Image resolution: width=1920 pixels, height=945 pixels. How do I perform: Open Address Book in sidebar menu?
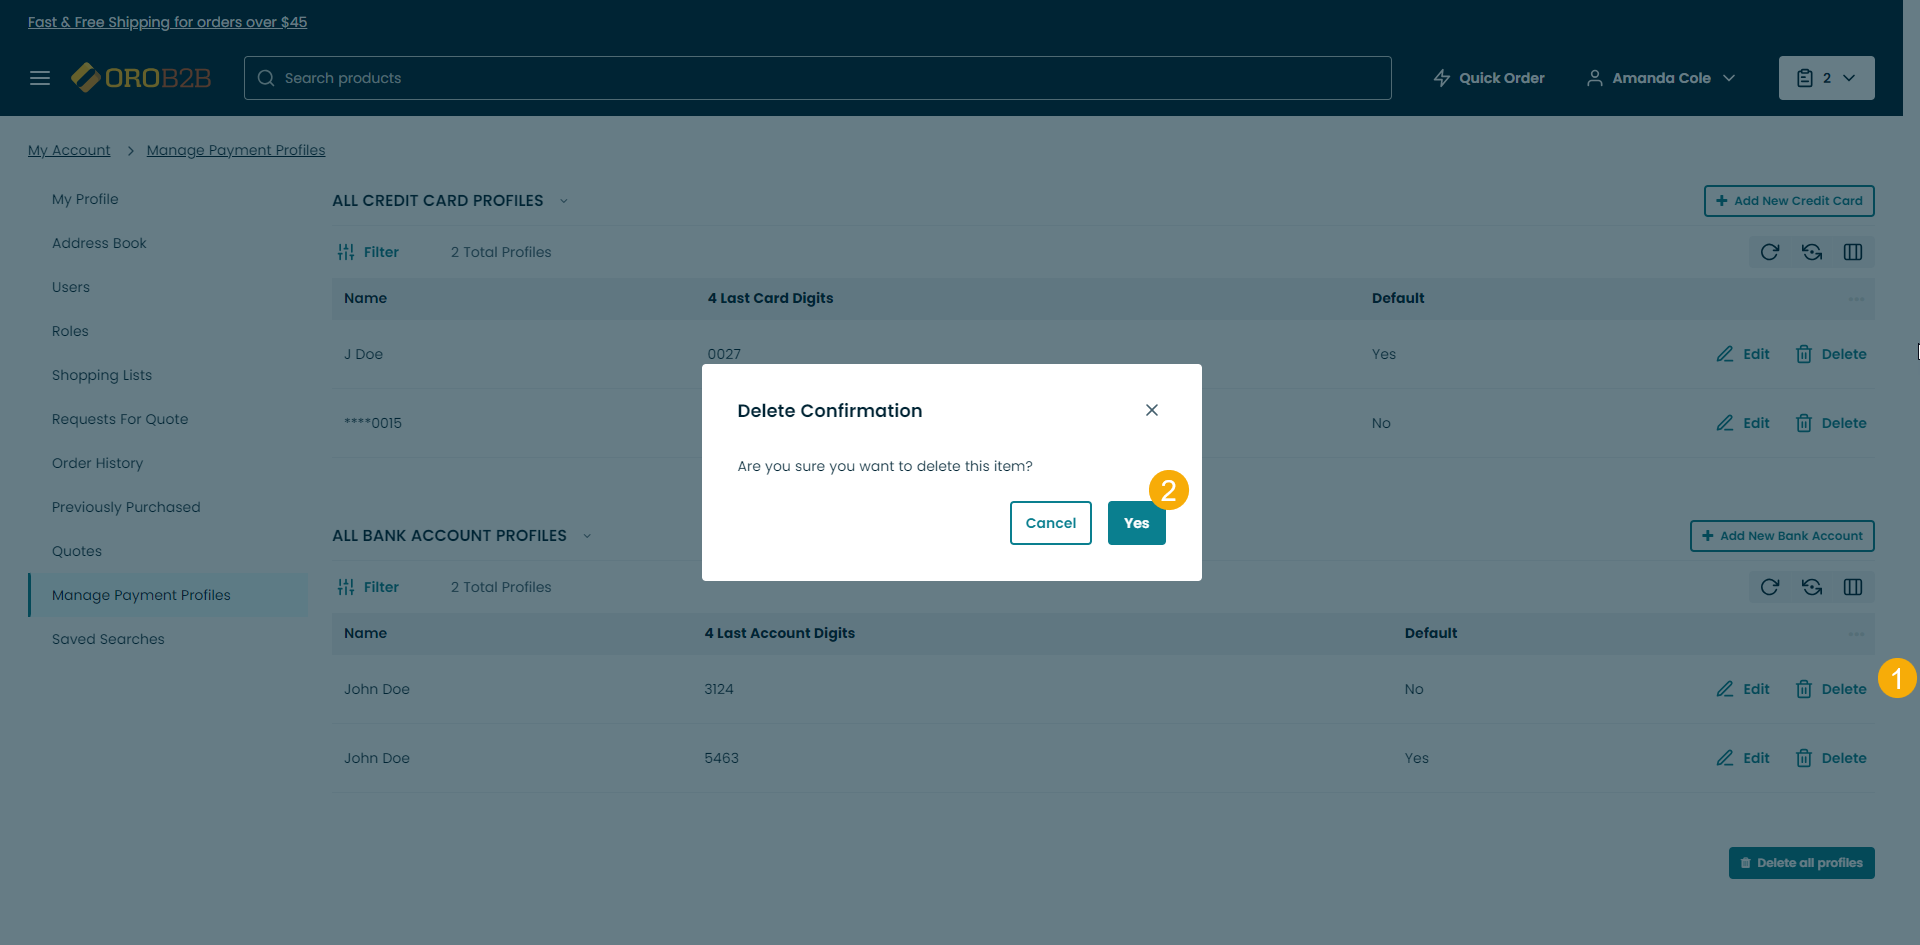[99, 243]
